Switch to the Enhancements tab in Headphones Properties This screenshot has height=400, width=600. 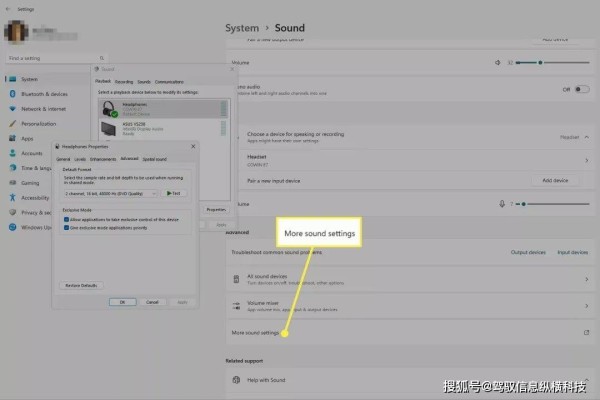[102, 159]
